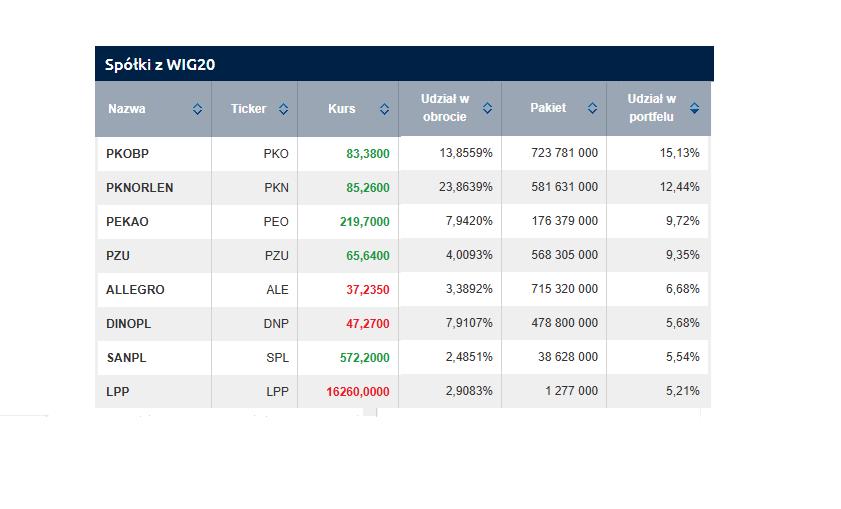This screenshot has width=841, height=509.
Task: Sort table by Pakiet column arrows
Action: [592, 108]
